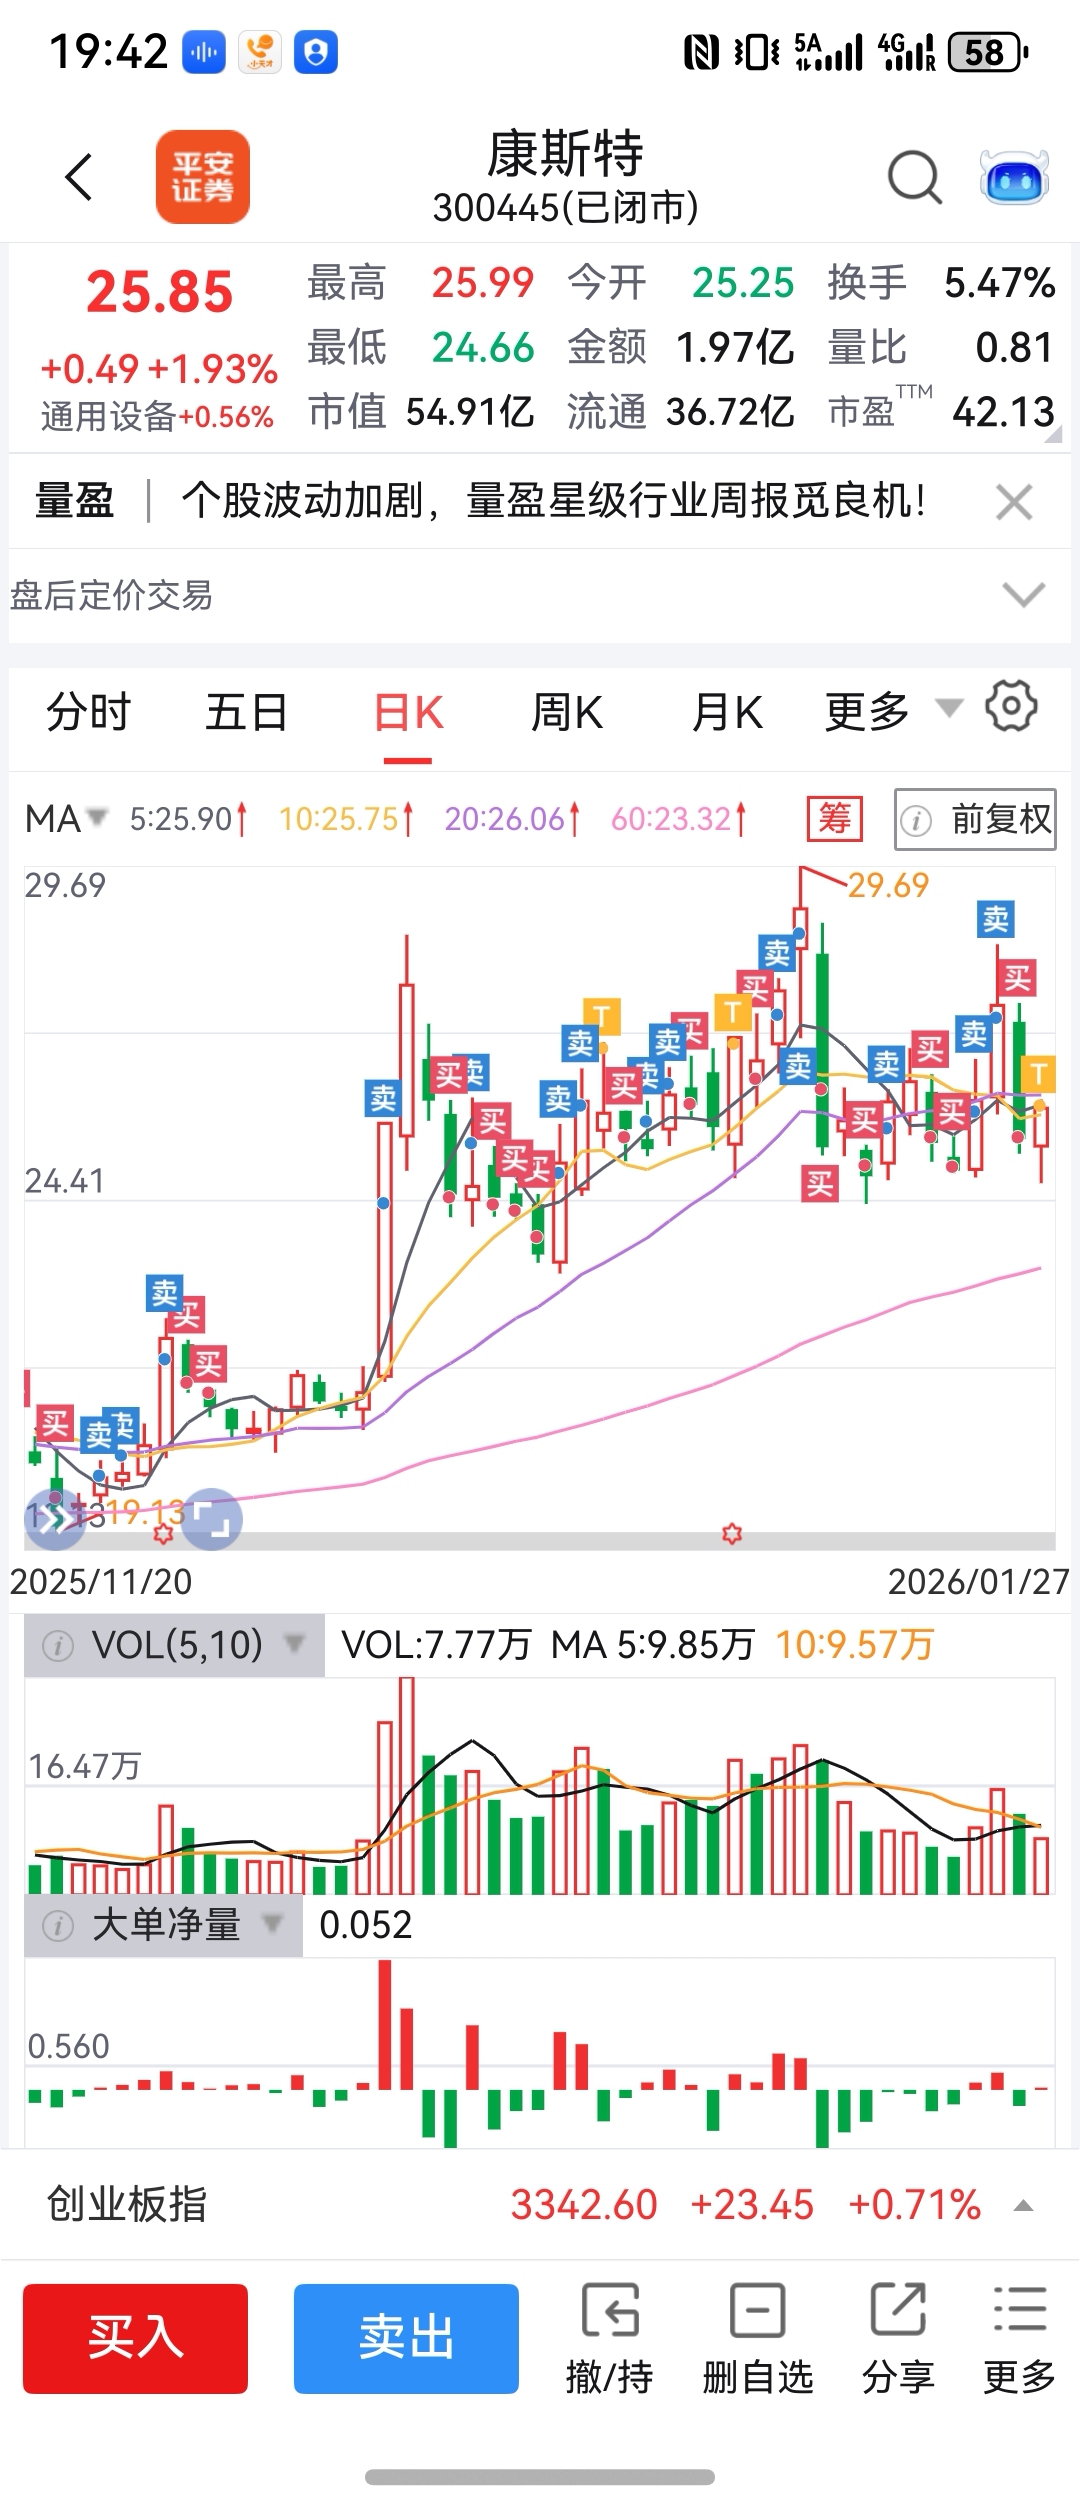Image resolution: width=1080 pixels, height=2504 pixels.
Task: Switch to the 周K tab
Action: tap(567, 713)
